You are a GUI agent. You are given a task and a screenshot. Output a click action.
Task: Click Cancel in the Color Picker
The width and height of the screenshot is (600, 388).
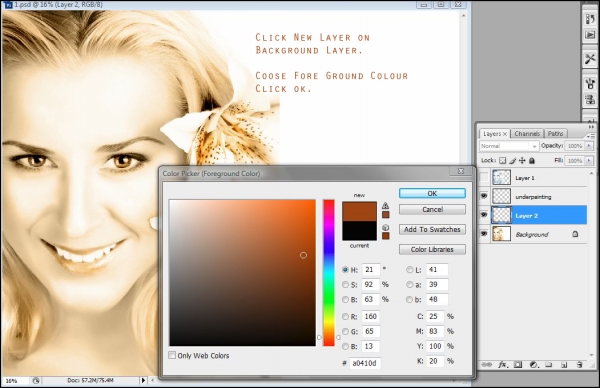tap(432, 210)
